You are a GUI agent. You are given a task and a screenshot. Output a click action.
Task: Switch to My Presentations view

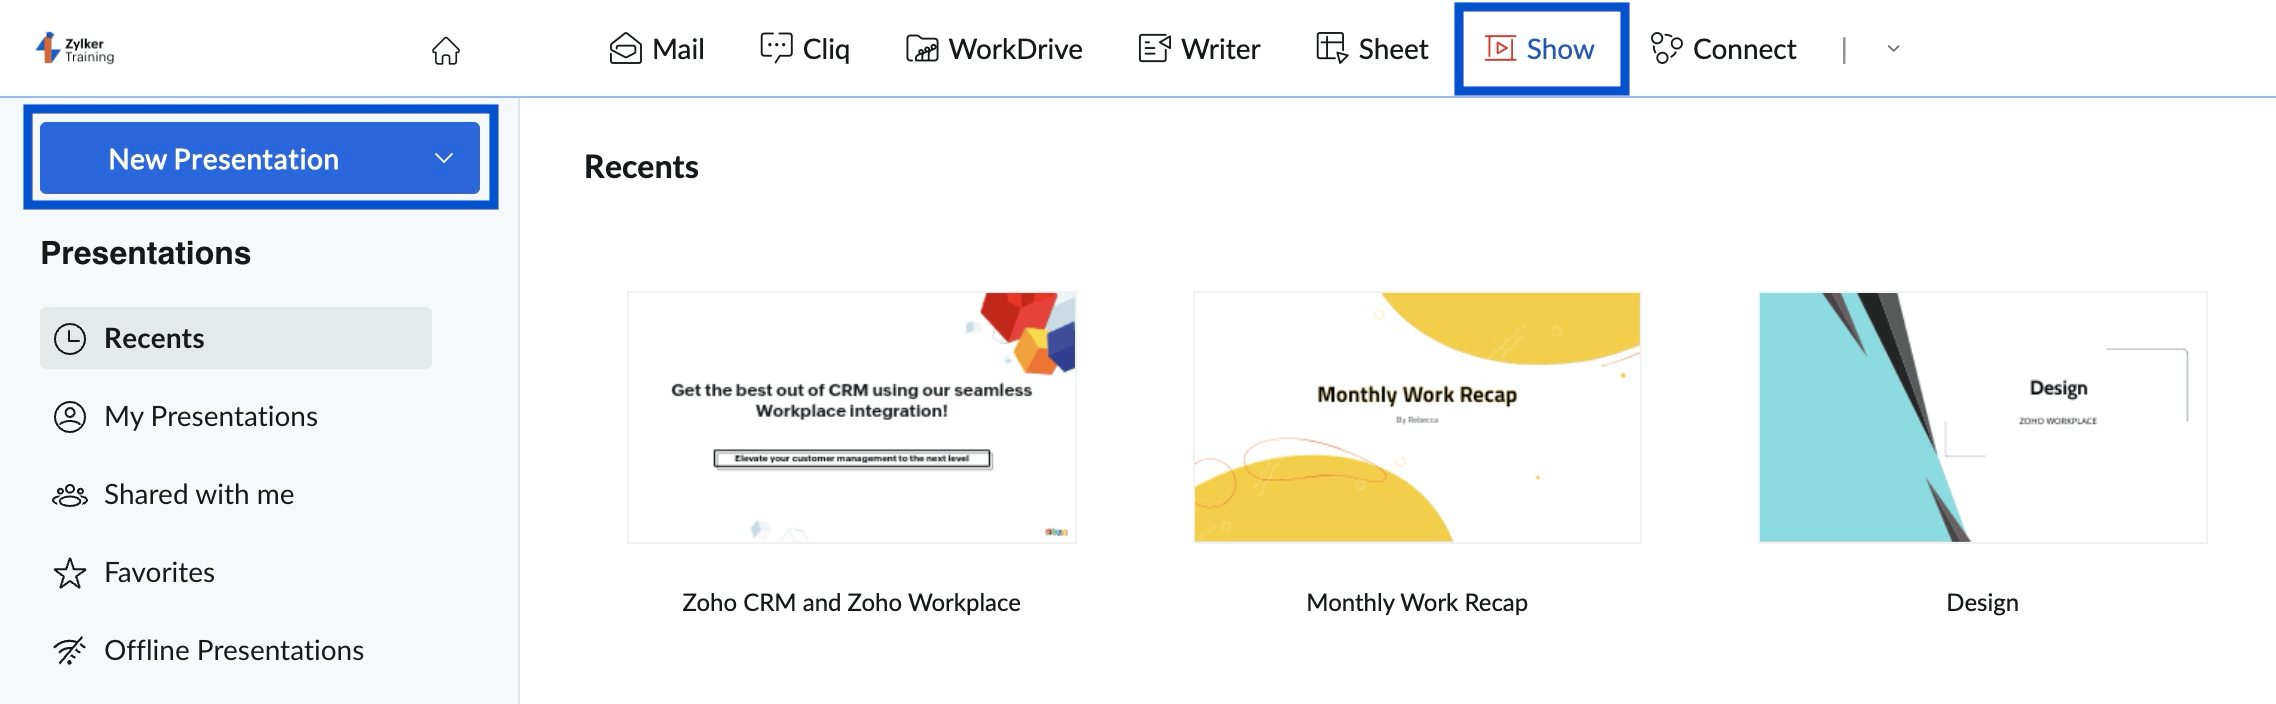(209, 417)
